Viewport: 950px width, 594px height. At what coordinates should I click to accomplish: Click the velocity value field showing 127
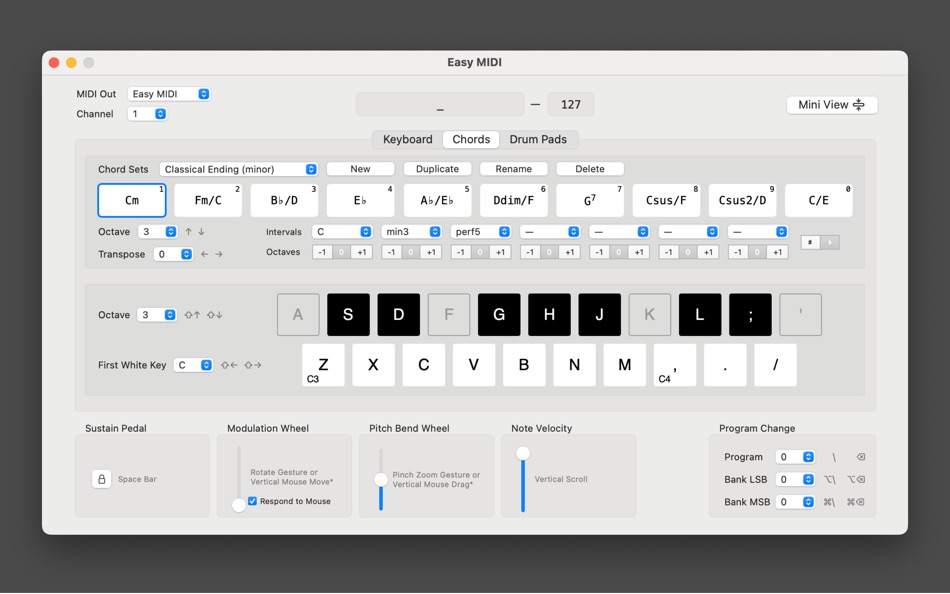(571, 104)
